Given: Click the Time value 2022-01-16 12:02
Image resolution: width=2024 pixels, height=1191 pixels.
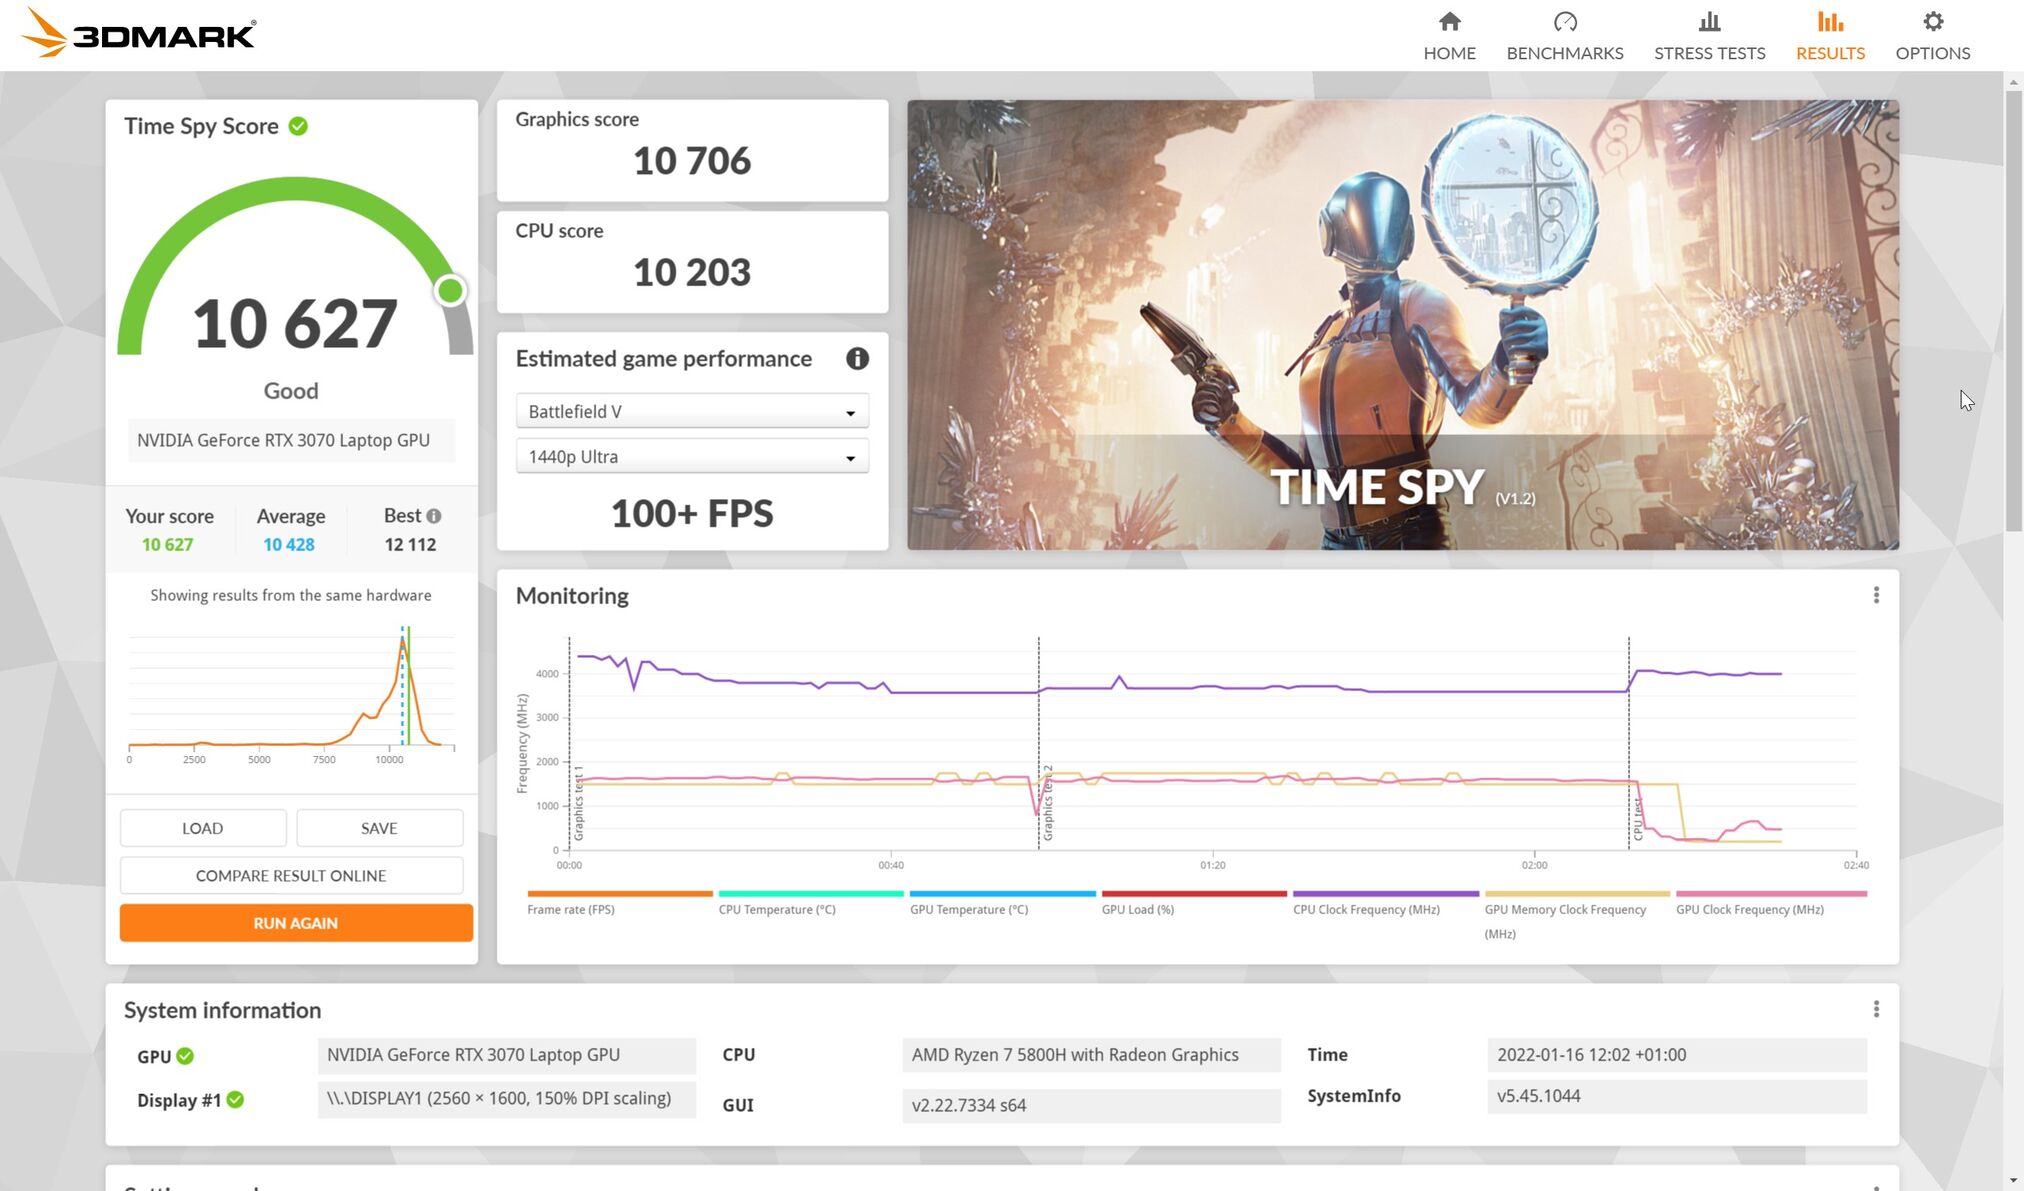Looking at the screenshot, I should point(1676,1055).
